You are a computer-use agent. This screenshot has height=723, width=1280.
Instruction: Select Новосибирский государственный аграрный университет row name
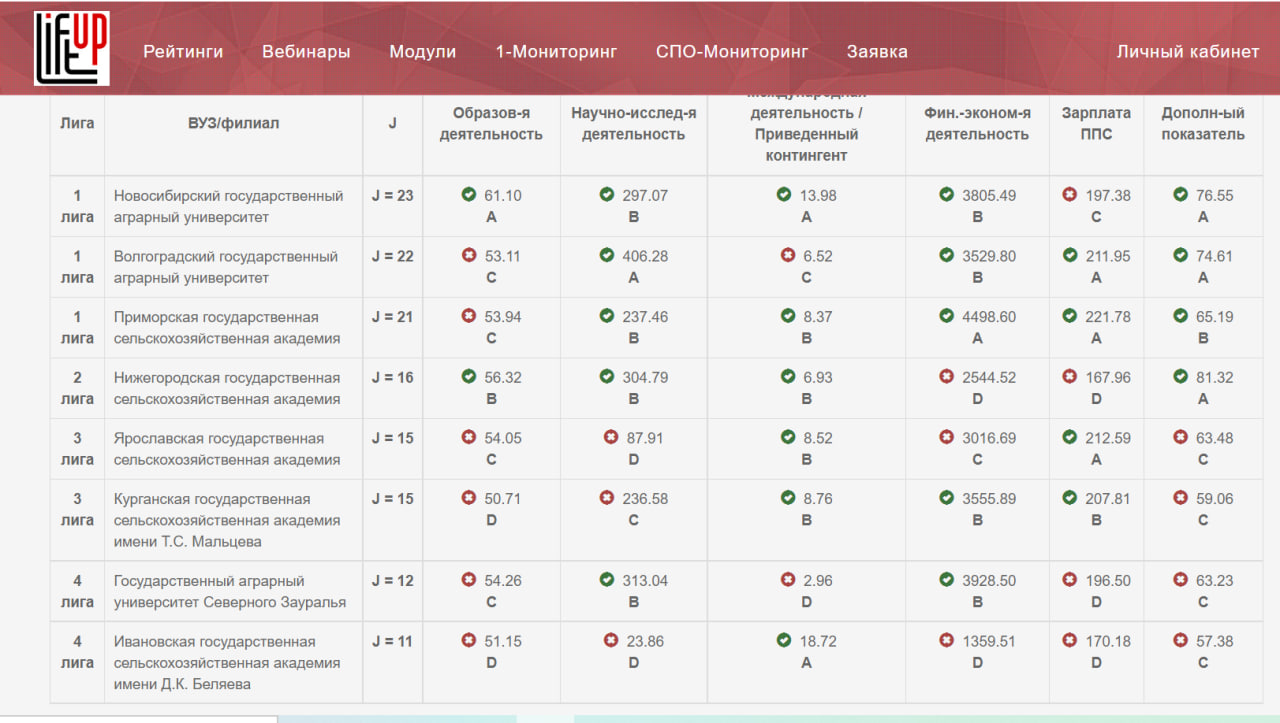coord(228,206)
